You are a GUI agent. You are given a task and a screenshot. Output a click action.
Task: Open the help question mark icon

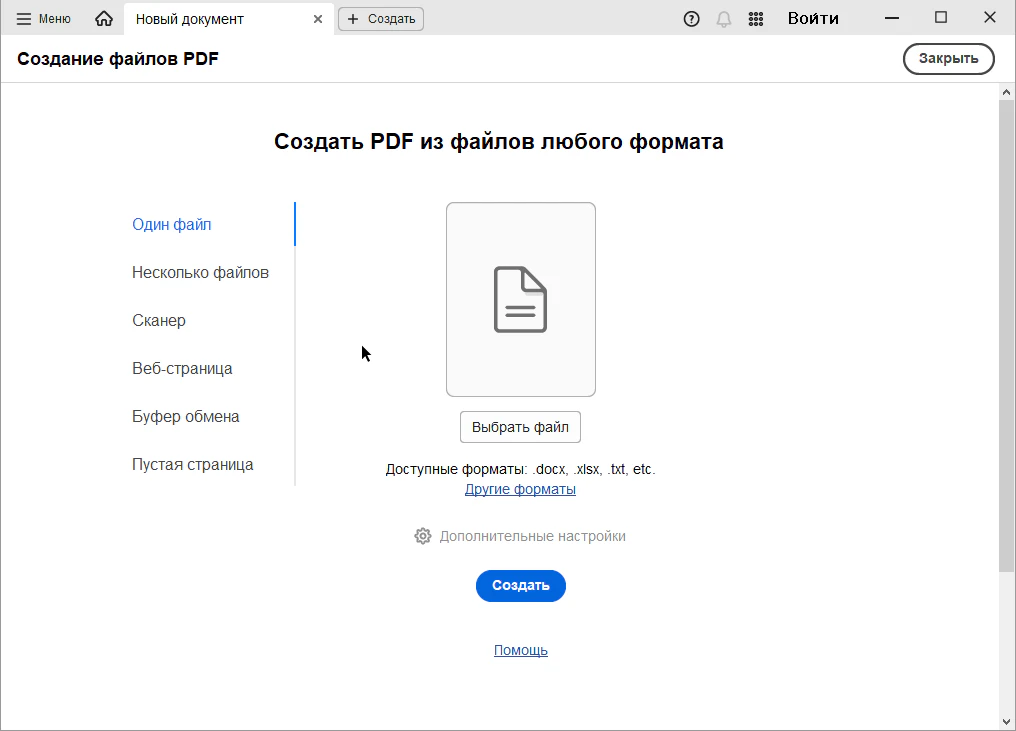pyautogui.click(x=691, y=19)
